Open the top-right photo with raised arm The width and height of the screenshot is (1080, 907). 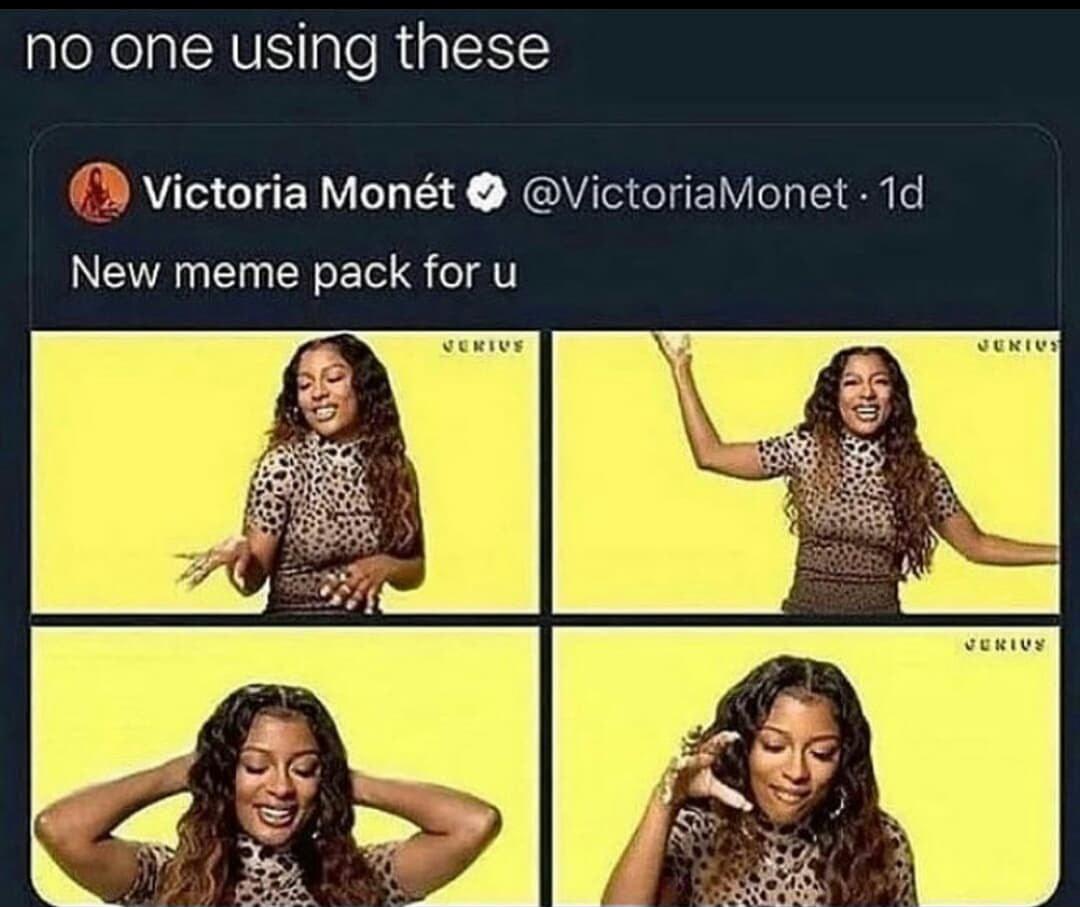point(806,472)
